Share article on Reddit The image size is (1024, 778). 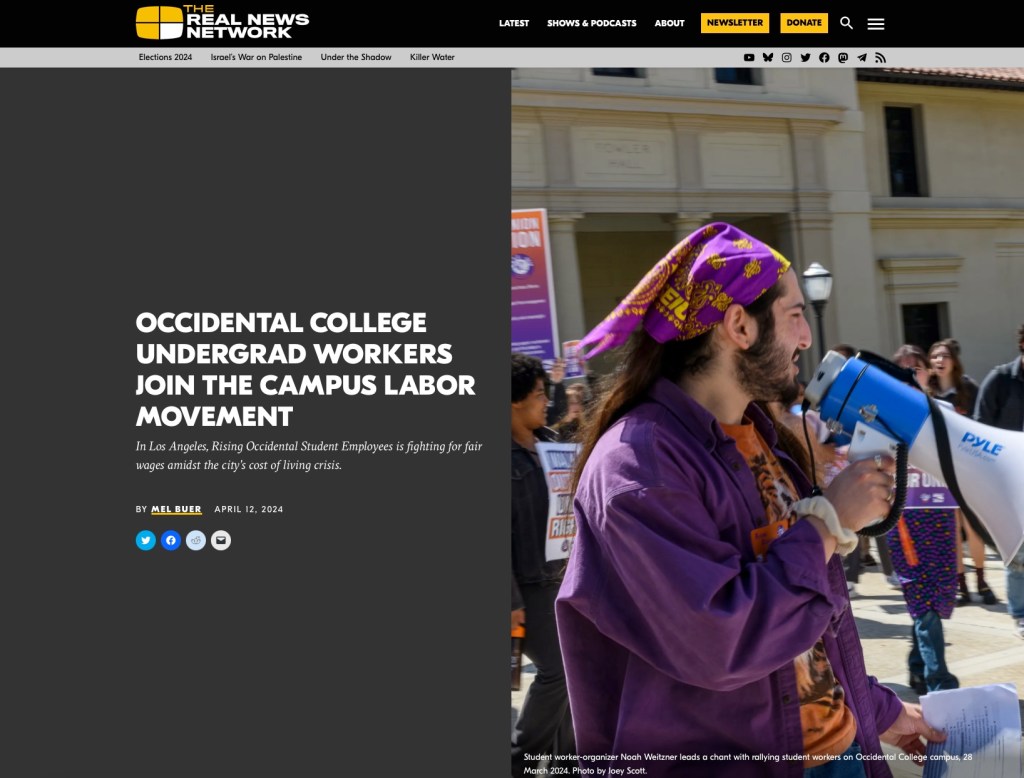click(196, 540)
